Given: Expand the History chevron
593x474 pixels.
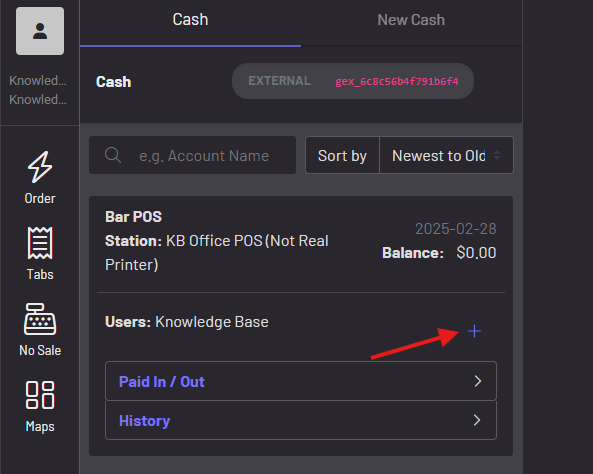Looking at the screenshot, I should click(x=477, y=420).
